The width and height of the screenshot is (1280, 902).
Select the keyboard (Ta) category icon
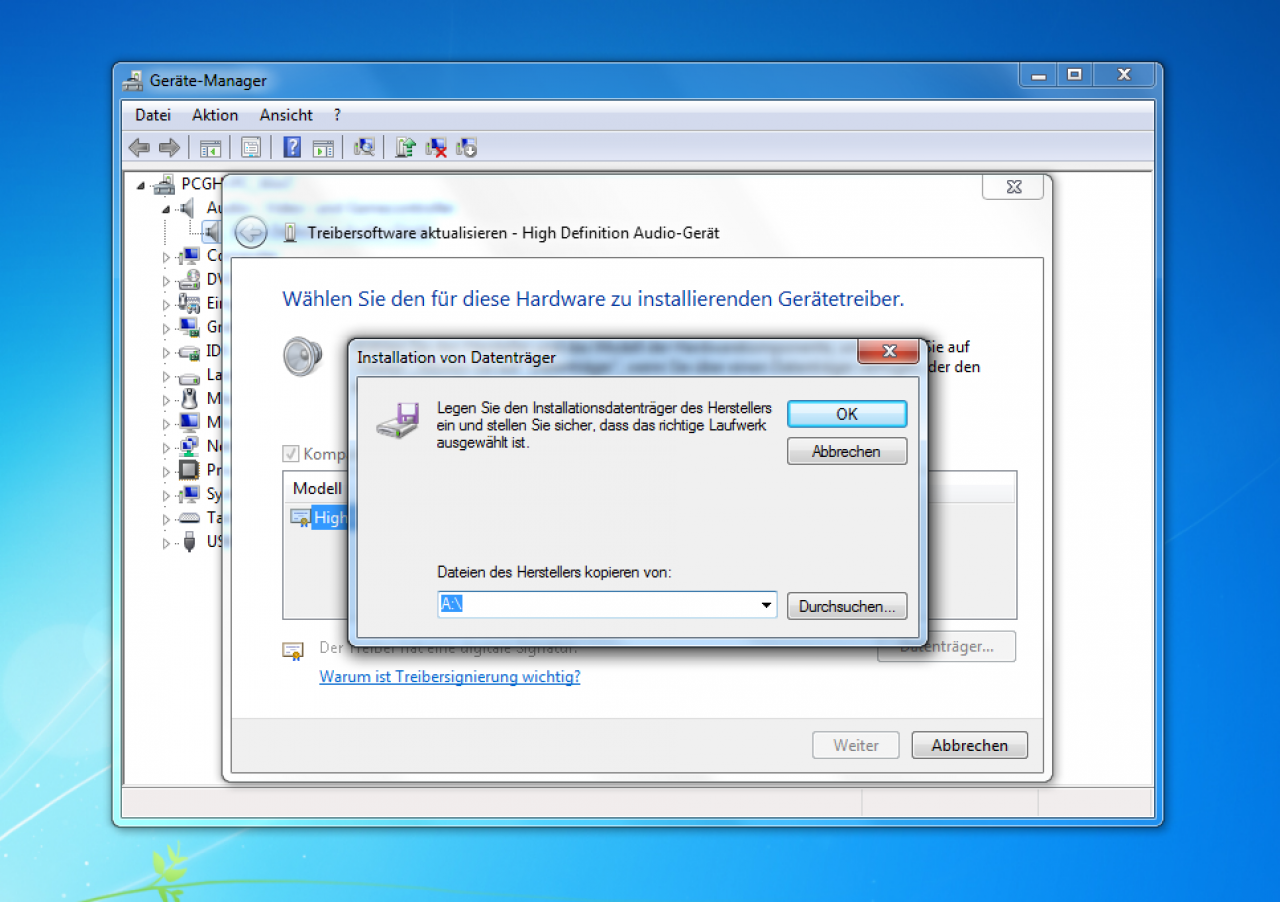click(189, 518)
